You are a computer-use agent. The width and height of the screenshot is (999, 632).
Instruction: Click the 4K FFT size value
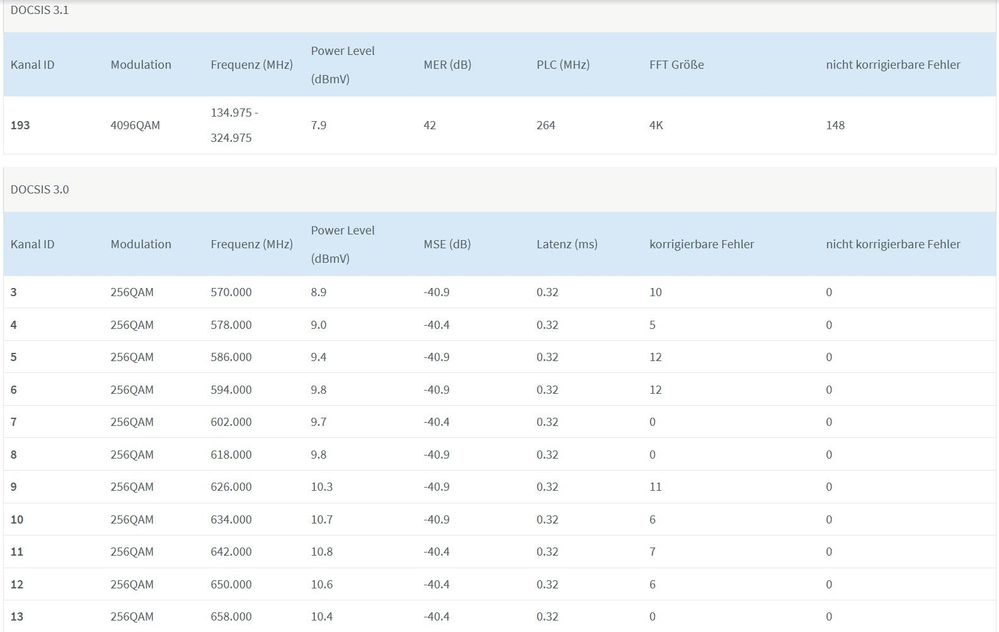point(657,125)
